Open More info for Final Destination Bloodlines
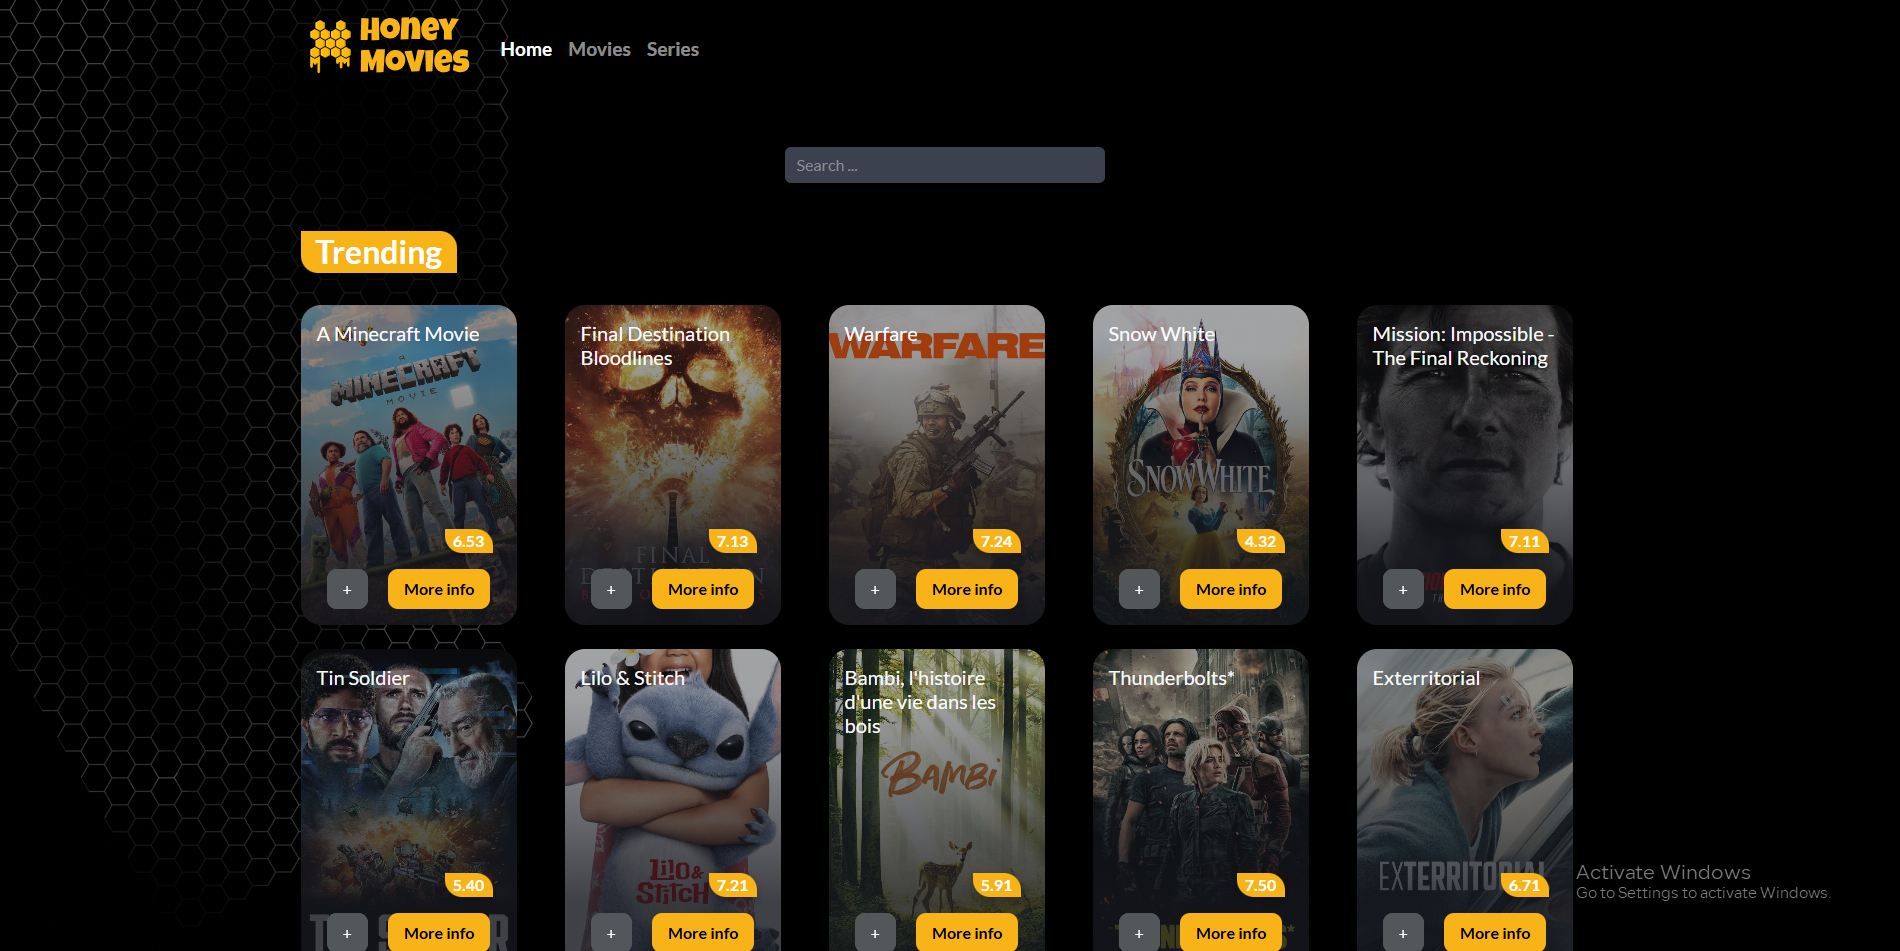 [703, 589]
